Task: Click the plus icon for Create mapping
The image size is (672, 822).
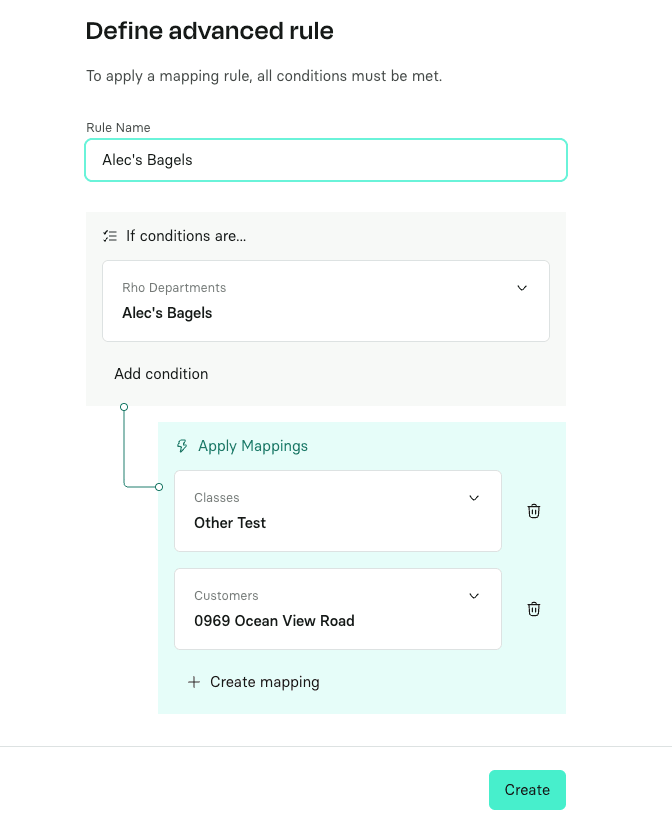Action: (194, 682)
